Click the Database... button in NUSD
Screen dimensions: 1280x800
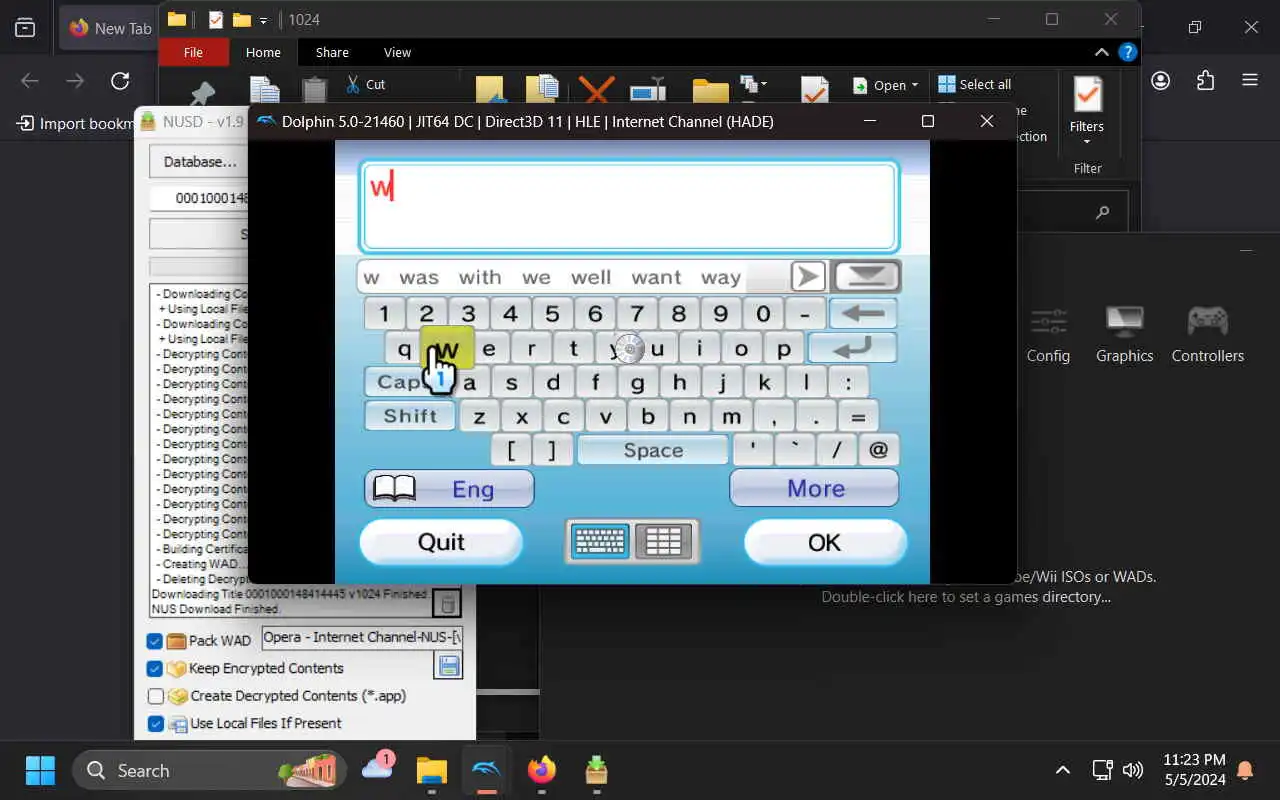click(x=199, y=161)
